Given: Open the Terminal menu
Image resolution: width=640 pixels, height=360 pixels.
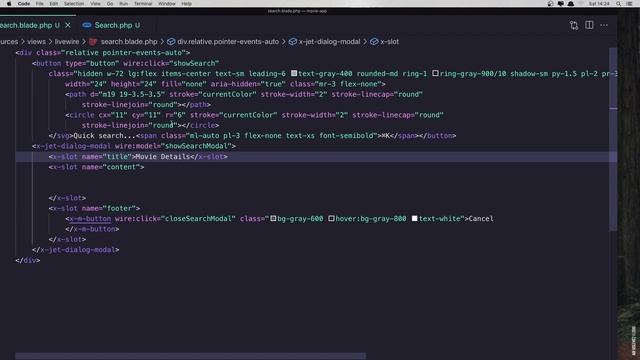Looking at the screenshot, I should [143, 4].
